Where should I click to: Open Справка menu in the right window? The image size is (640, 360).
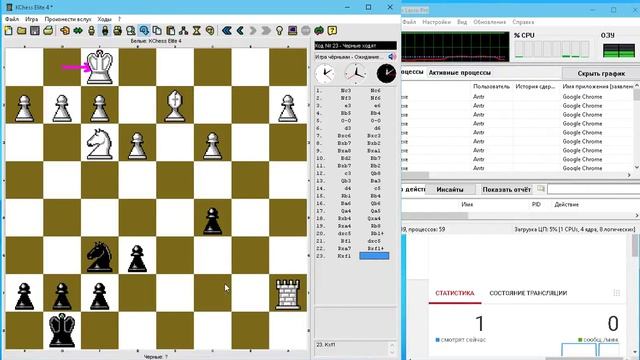tap(523, 22)
